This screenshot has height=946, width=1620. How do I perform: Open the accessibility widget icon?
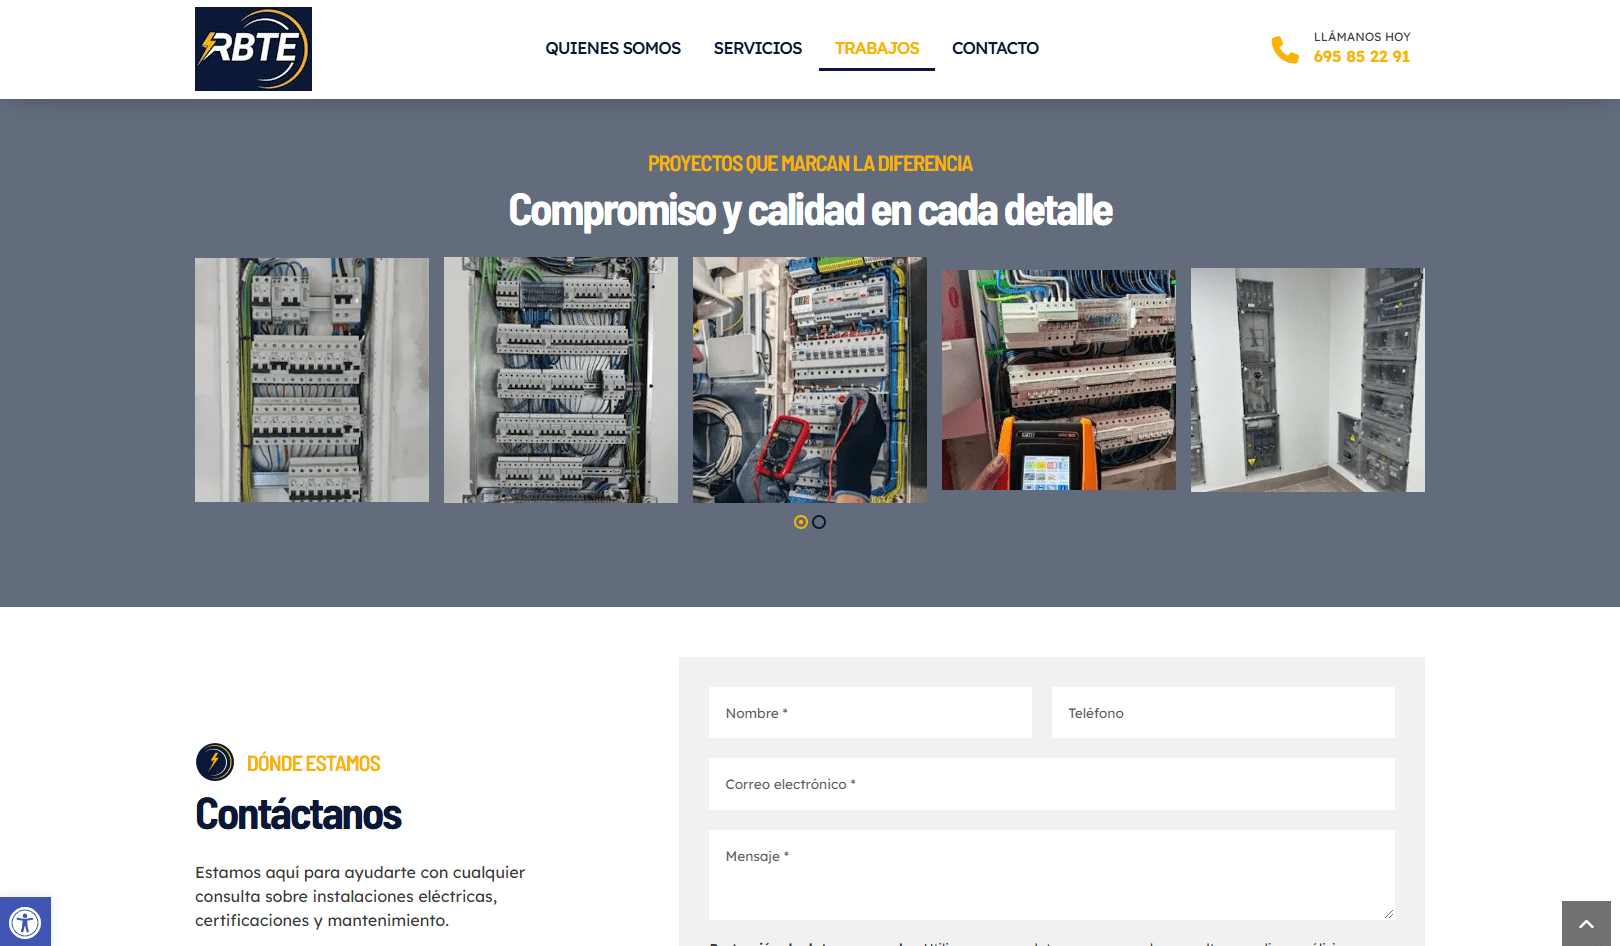click(x=25, y=921)
